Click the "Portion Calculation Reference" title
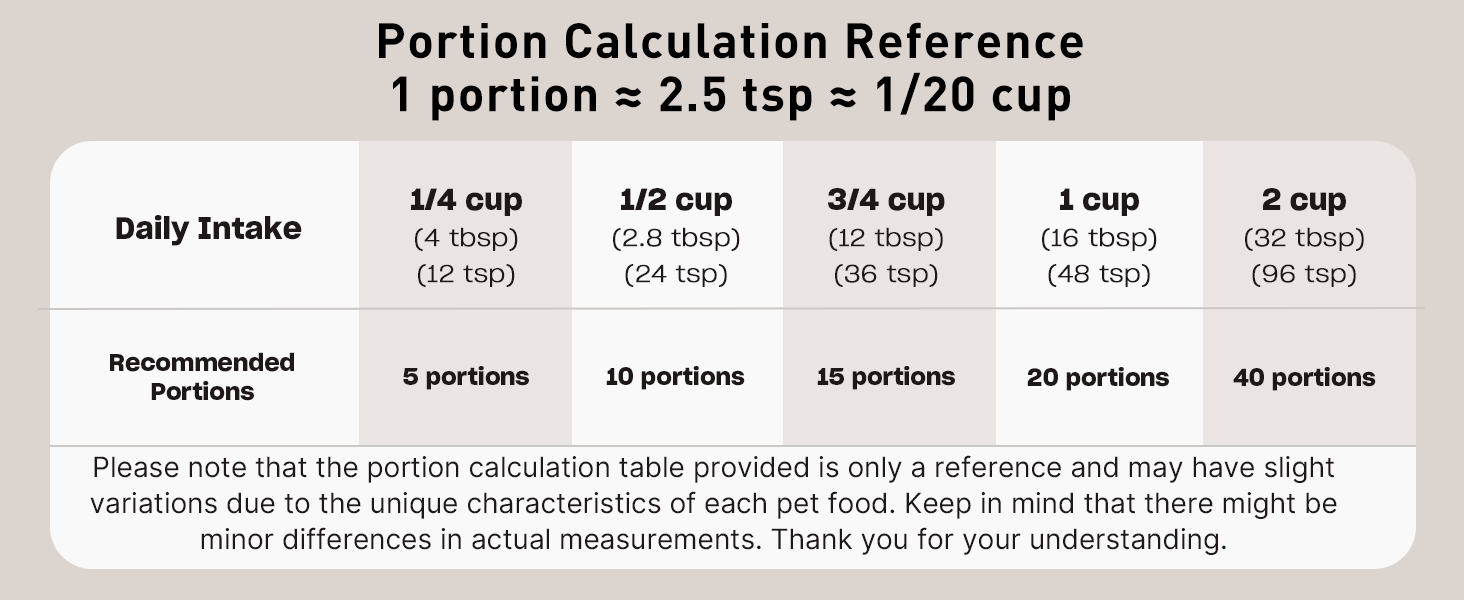The height and width of the screenshot is (600, 1464). tap(731, 42)
